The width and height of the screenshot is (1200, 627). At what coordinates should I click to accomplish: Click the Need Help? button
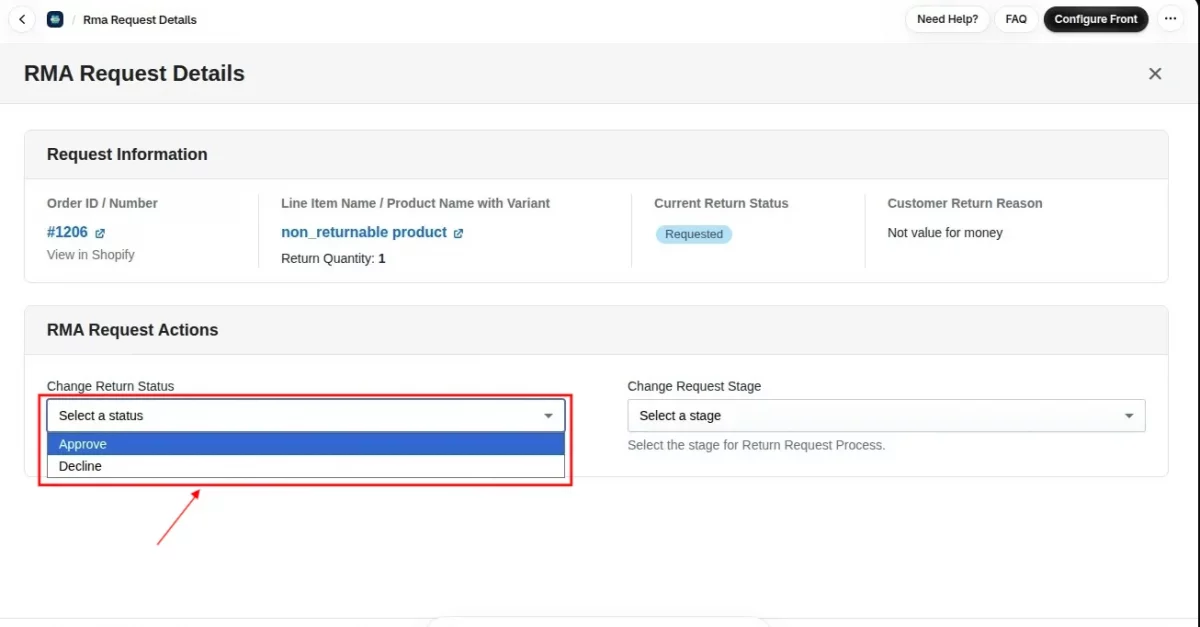[x=947, y=19]
